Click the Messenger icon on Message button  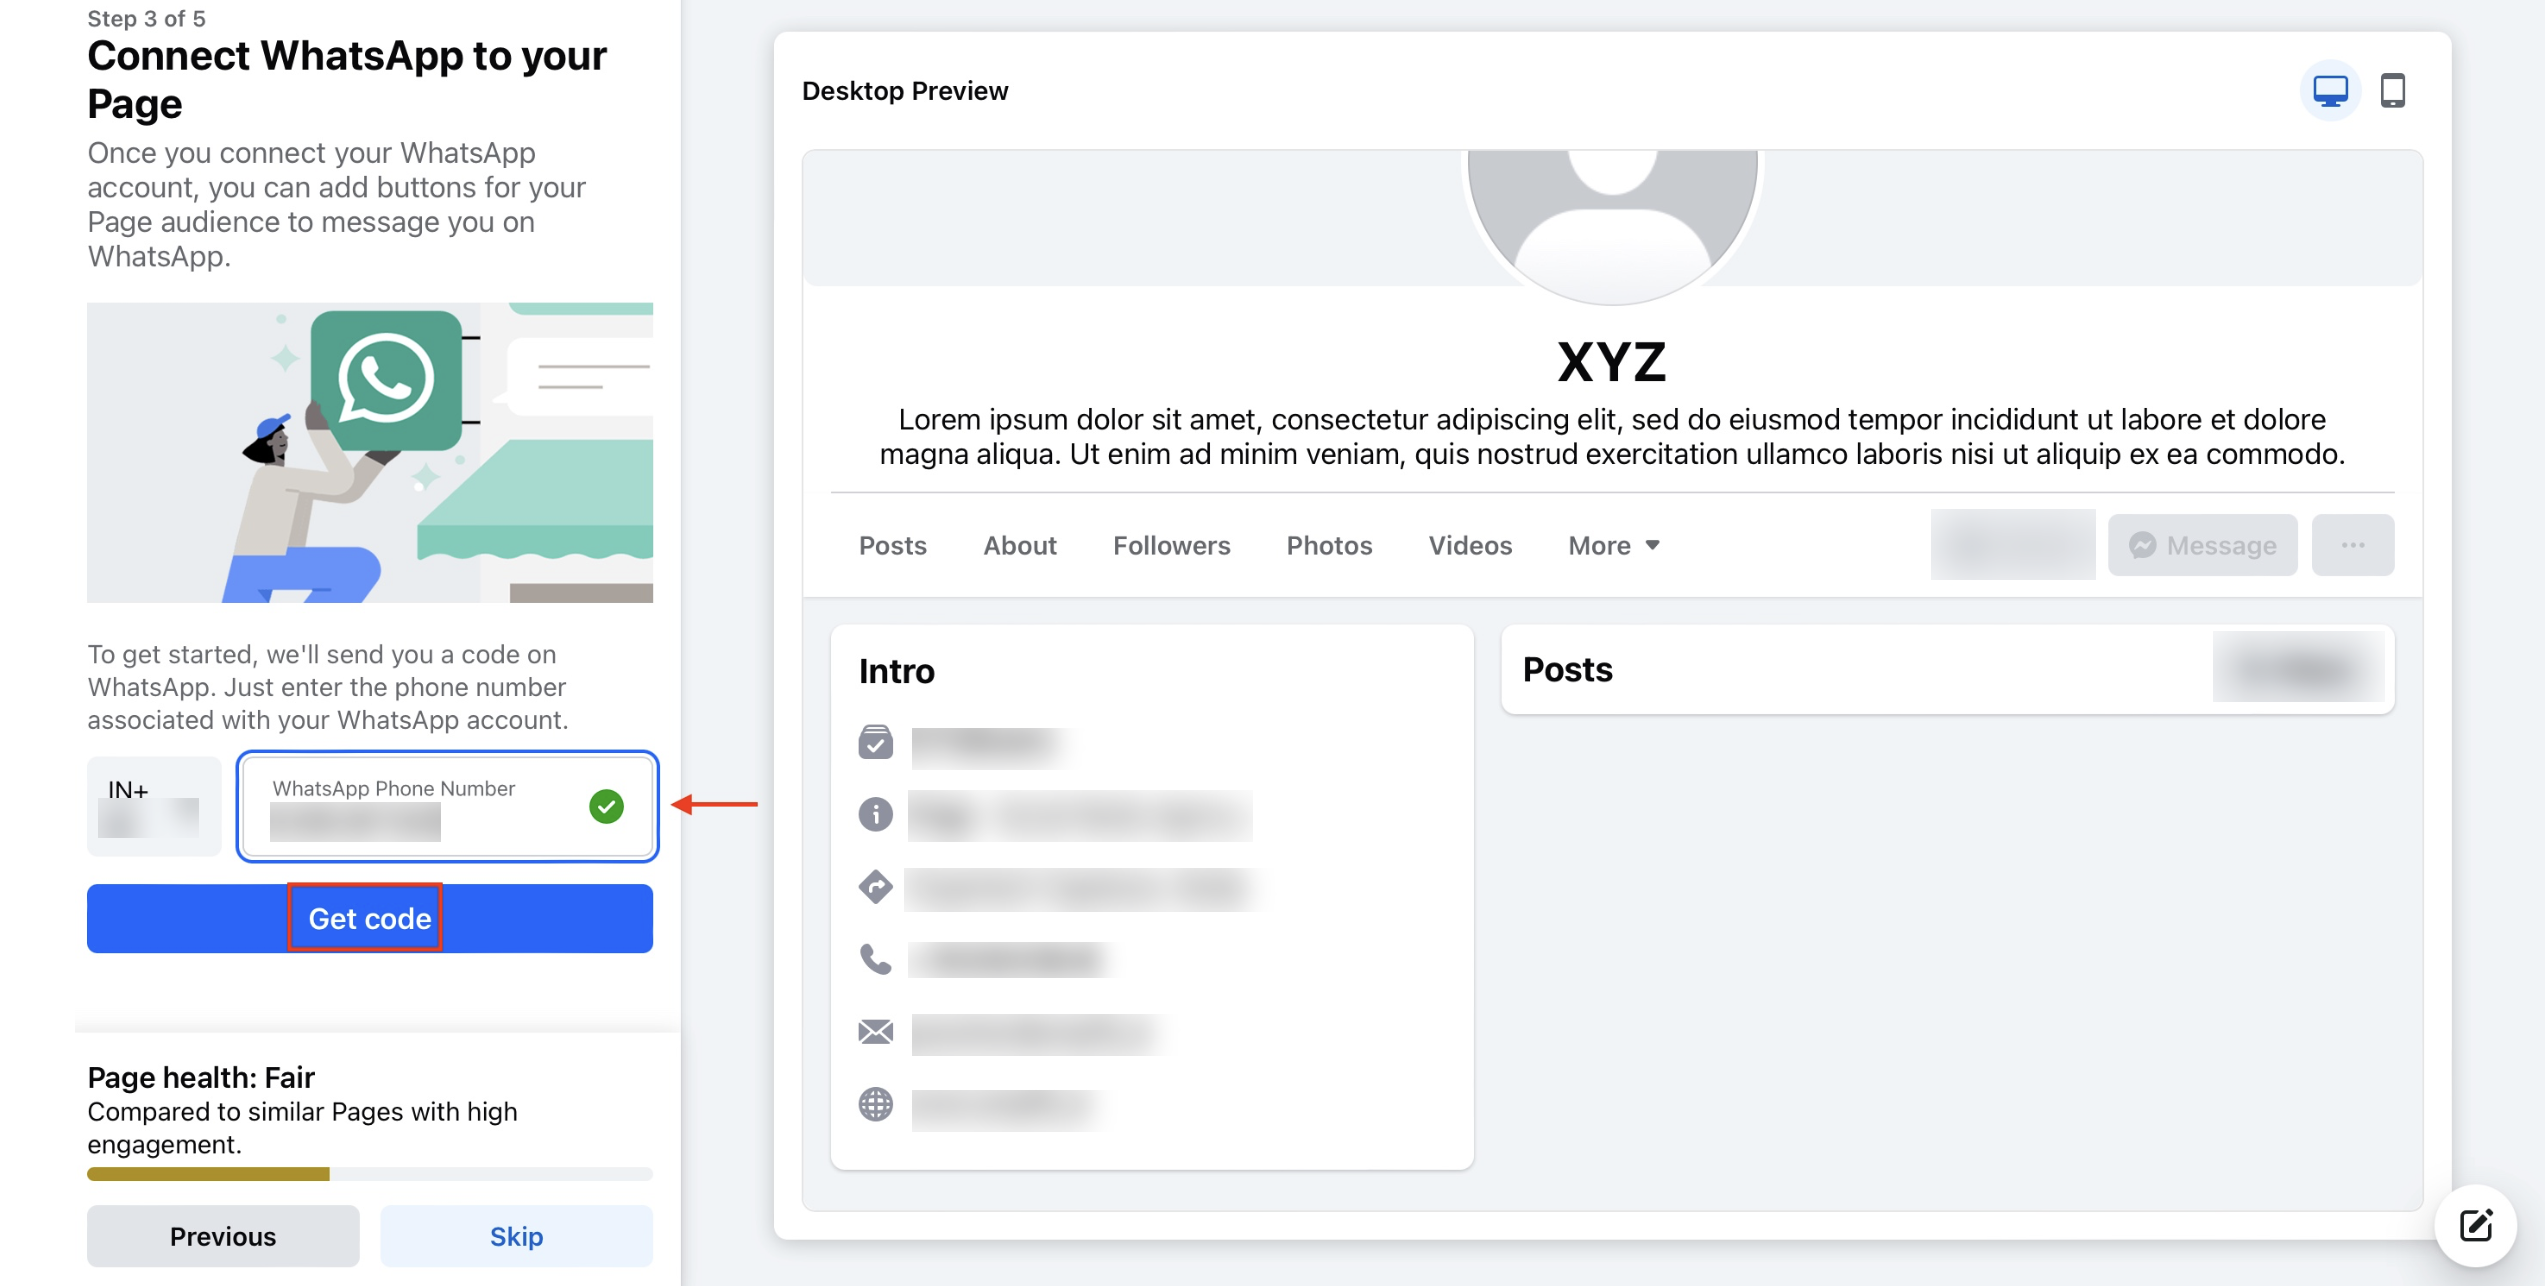pyautogui.click(x=2142, y=545)
